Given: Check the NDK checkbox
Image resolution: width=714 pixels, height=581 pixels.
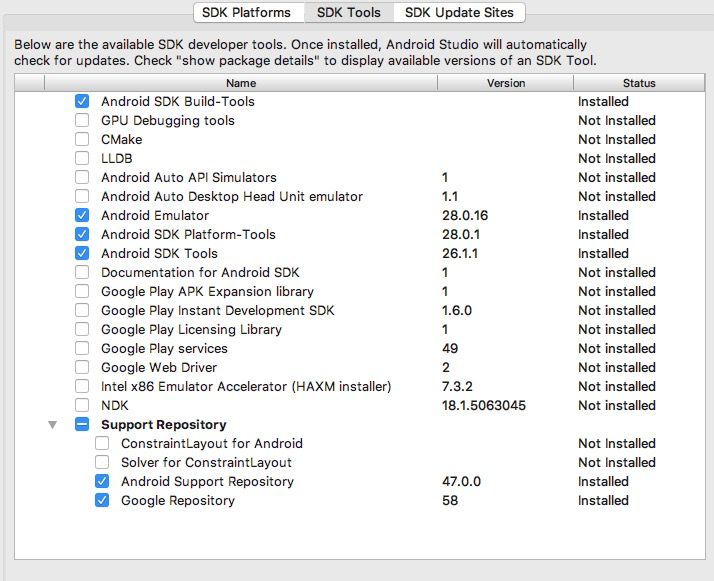Looking at the screenshot, I should [82, 405].
